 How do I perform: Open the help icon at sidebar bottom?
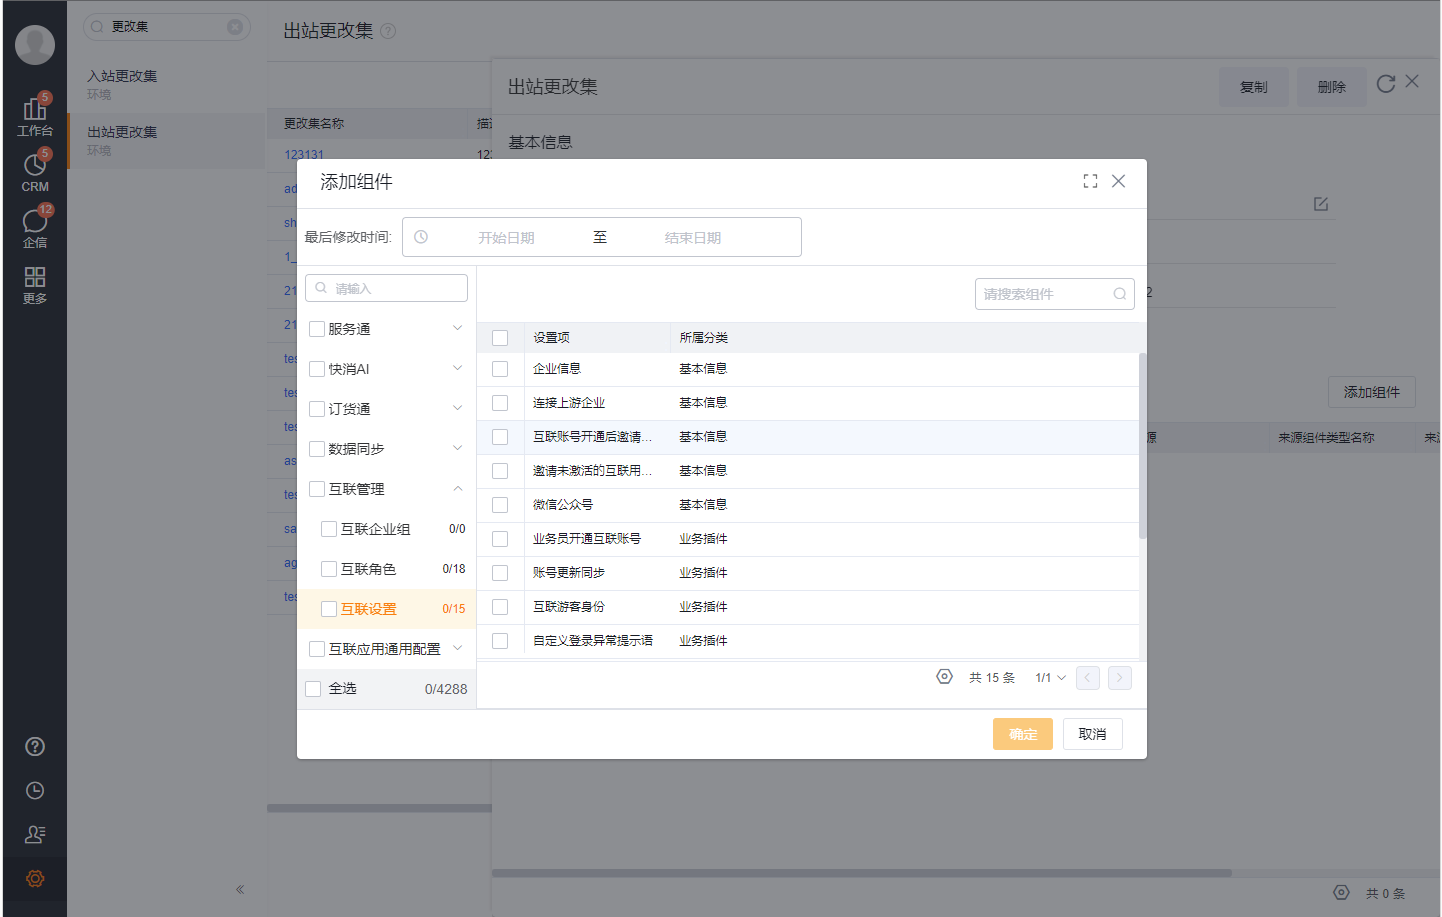point(35,746)
